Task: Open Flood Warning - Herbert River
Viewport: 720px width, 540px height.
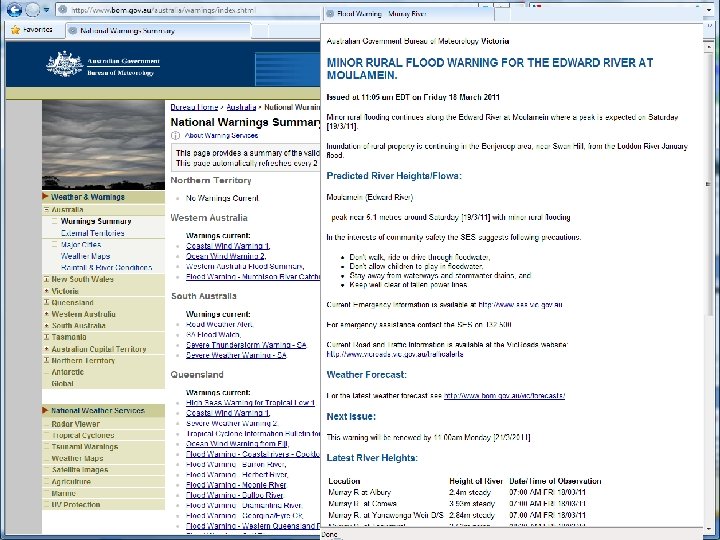Action: pyautogui.click(x=237, y=475)
